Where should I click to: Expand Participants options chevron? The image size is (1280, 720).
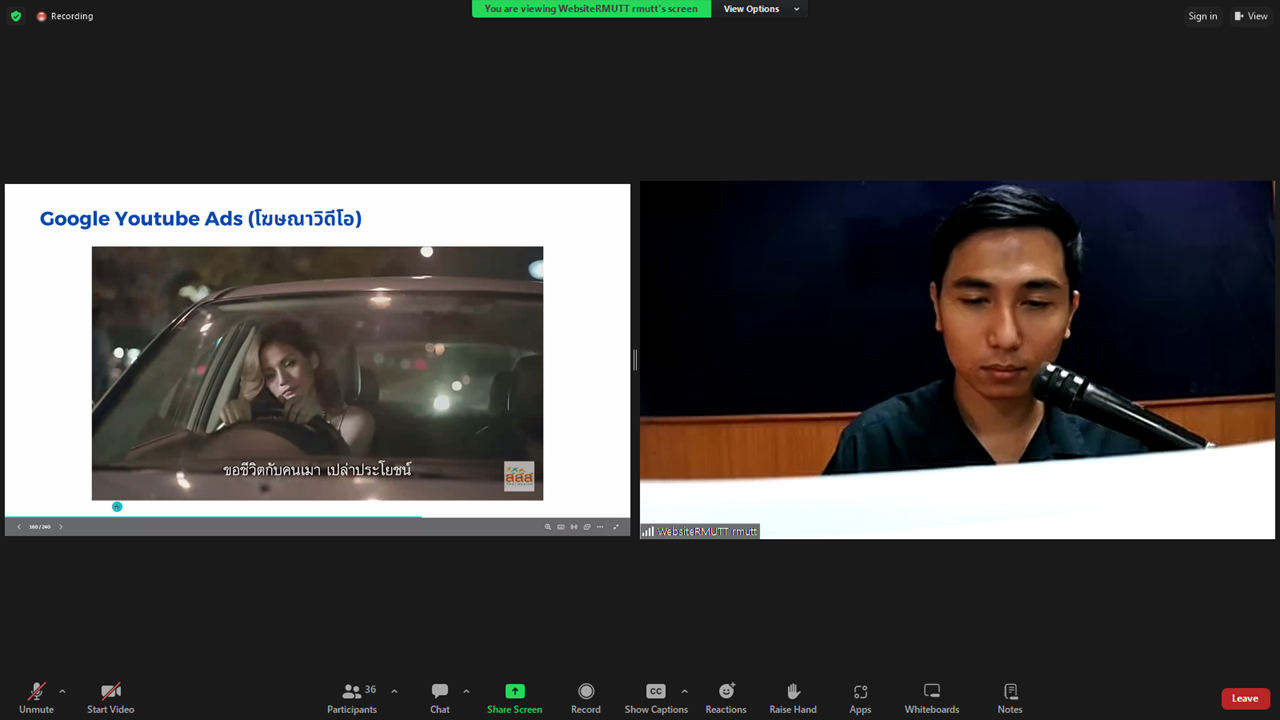tap(394, 691)
